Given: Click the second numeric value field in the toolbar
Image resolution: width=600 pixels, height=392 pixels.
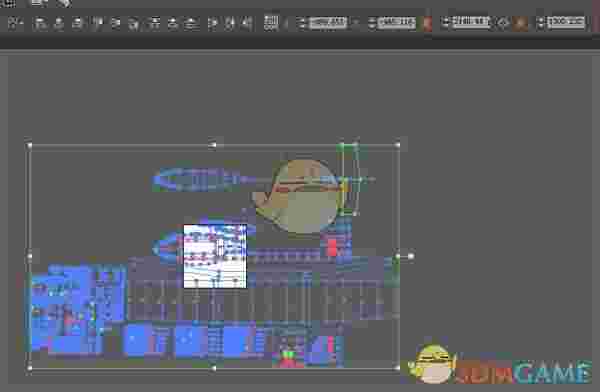Looking at the screenshot, I should [397, 23].
